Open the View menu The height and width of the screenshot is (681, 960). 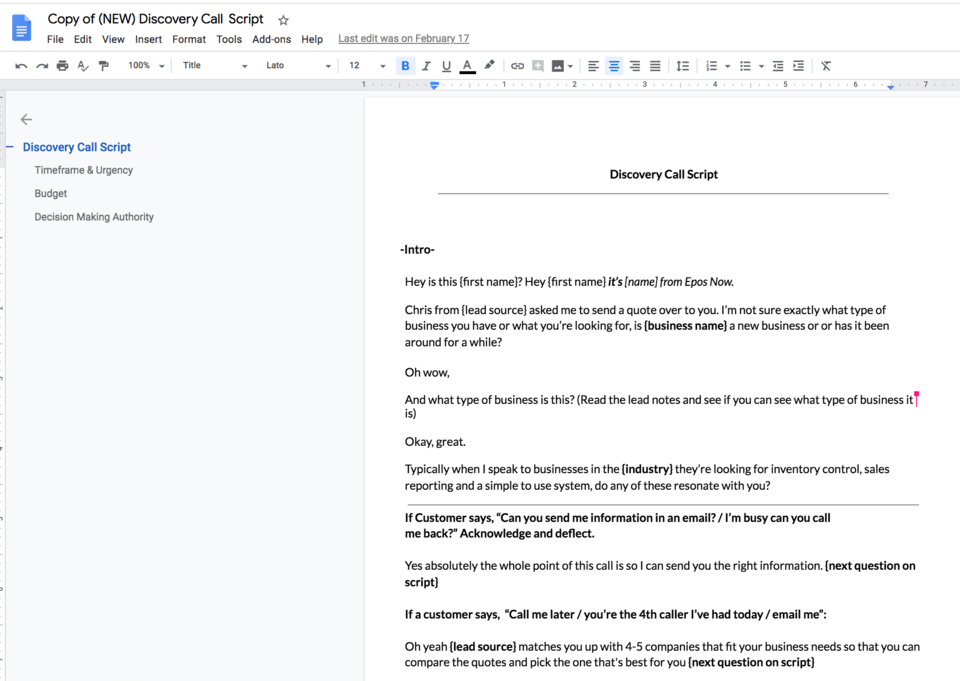pyautogui.click(x=113, y=39)
